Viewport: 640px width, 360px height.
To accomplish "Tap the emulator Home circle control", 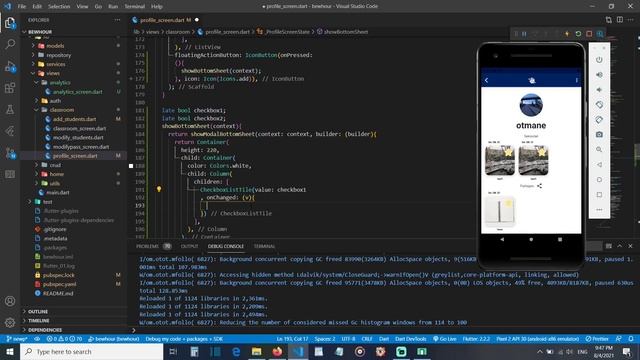I will 599,180.
